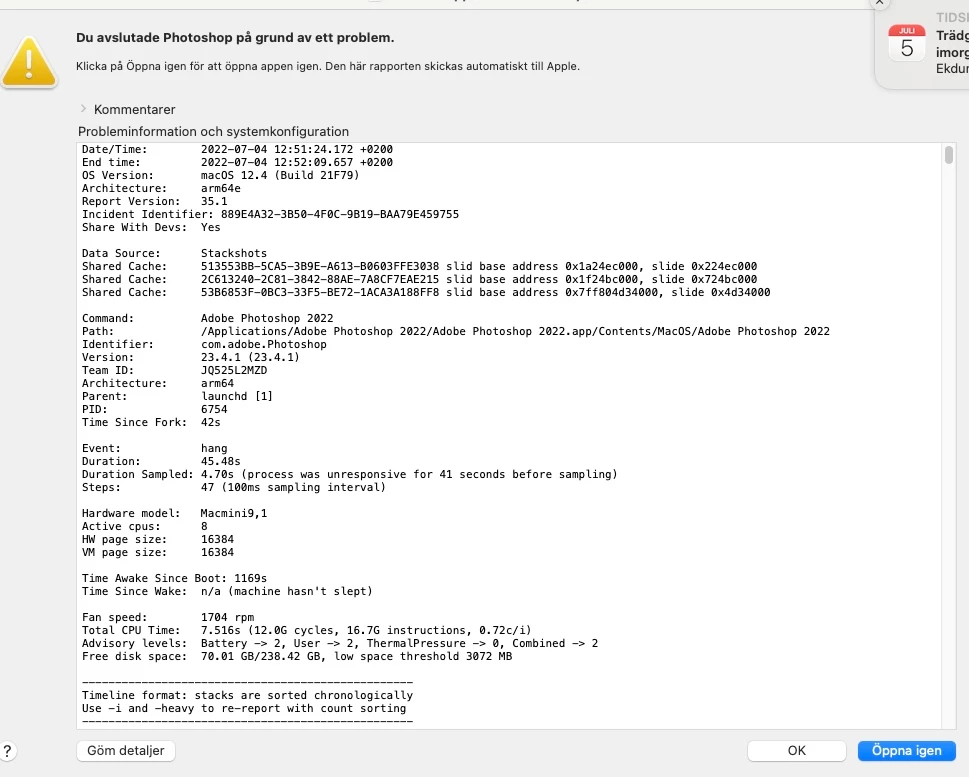Click Time Awake Since Boot '1169s'
The image size is (969, 777).
pos(250,577)
